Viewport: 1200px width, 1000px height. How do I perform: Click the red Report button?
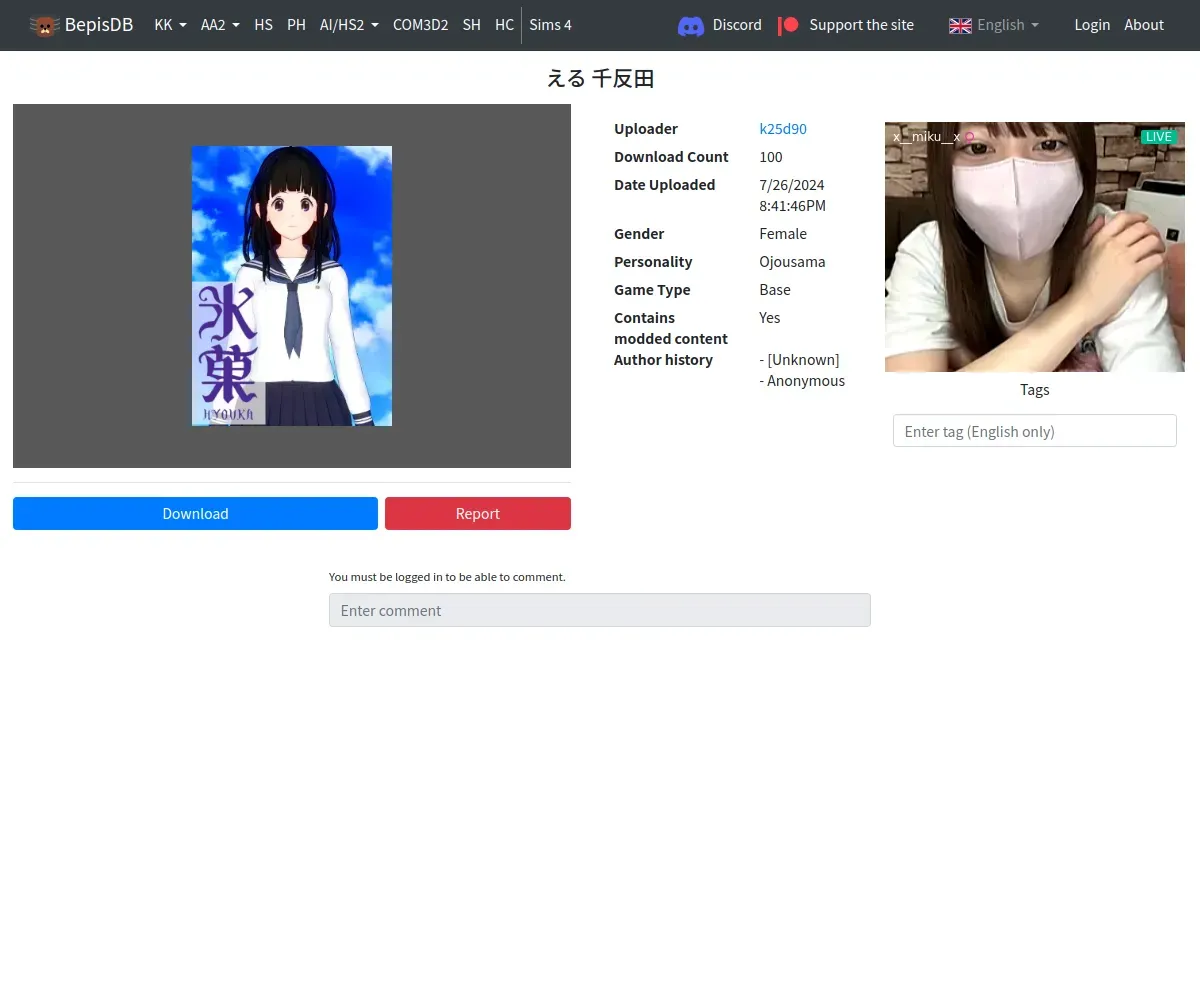[478, 514]
